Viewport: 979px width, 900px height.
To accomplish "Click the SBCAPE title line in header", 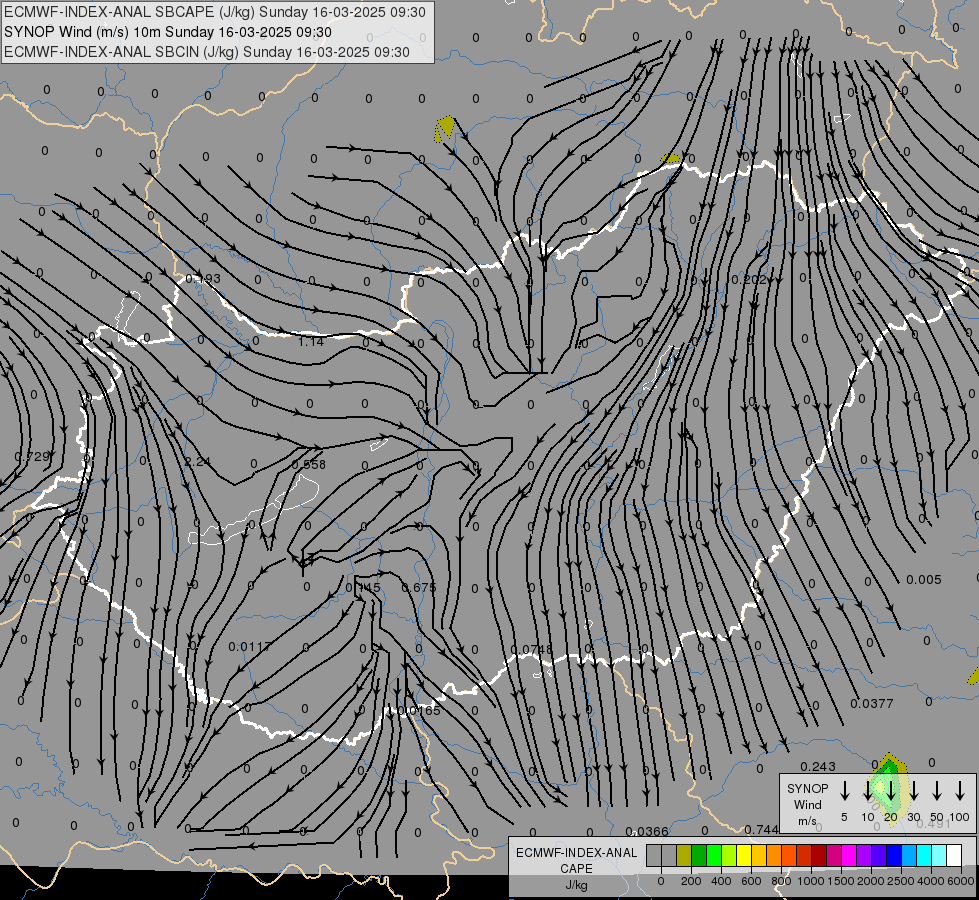I will 215,12.
